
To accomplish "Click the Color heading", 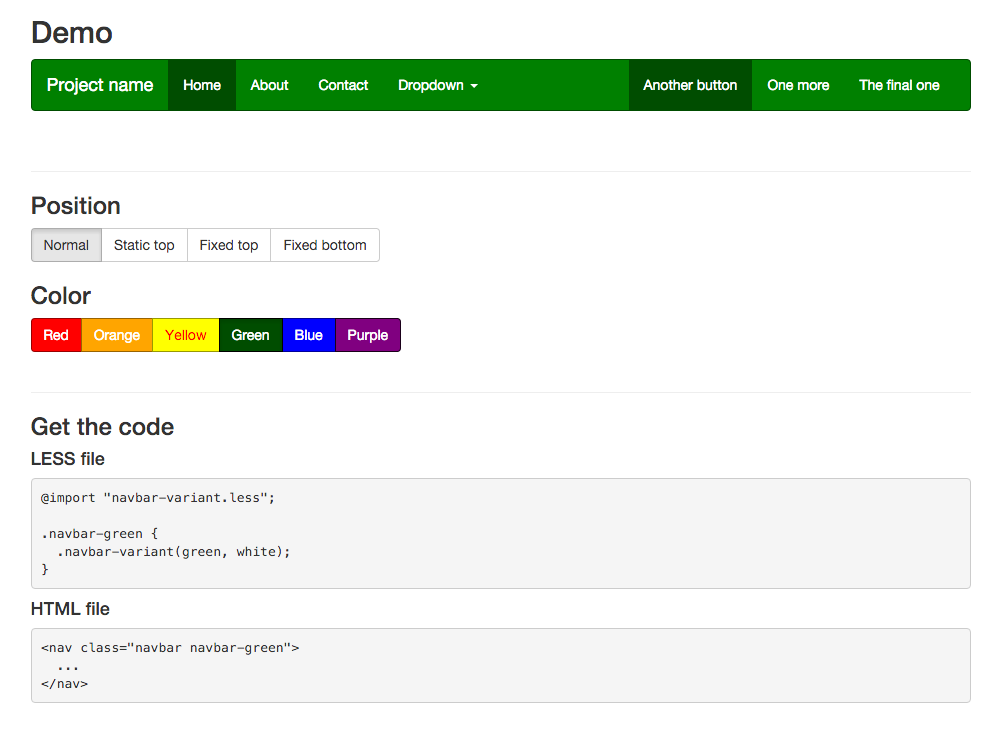I will tap(61, 296).
